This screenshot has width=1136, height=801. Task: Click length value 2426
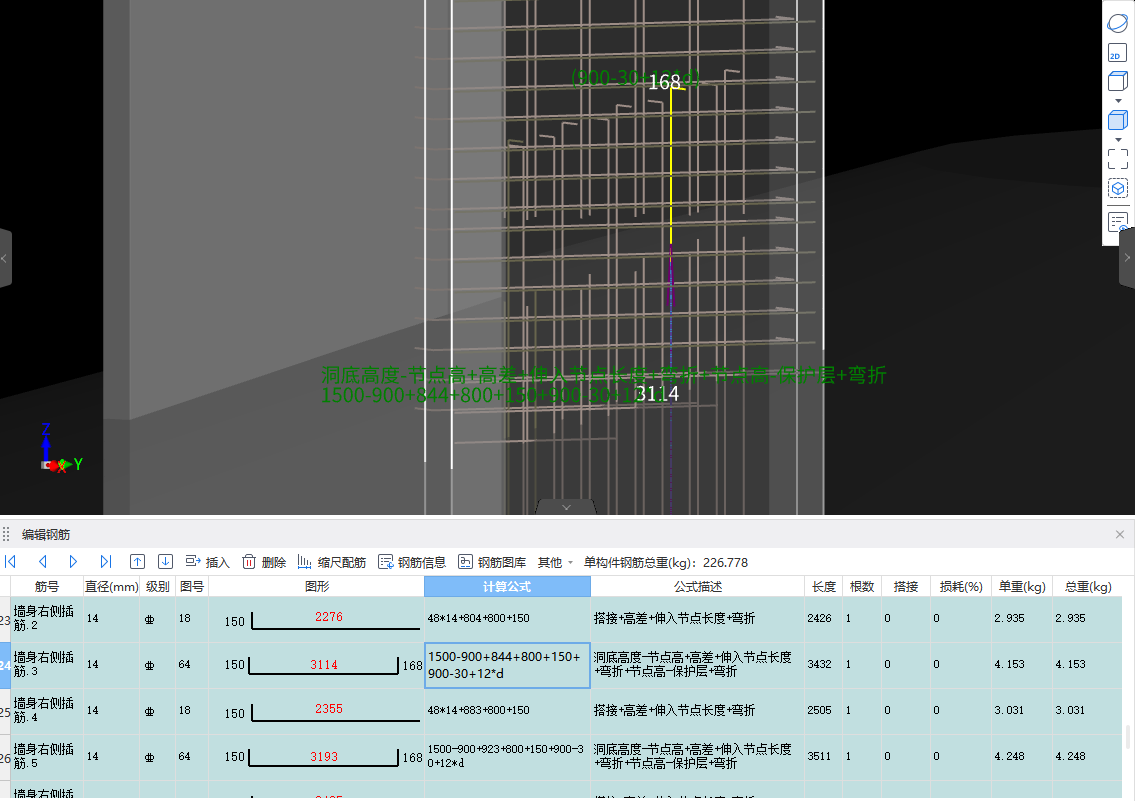819,618
